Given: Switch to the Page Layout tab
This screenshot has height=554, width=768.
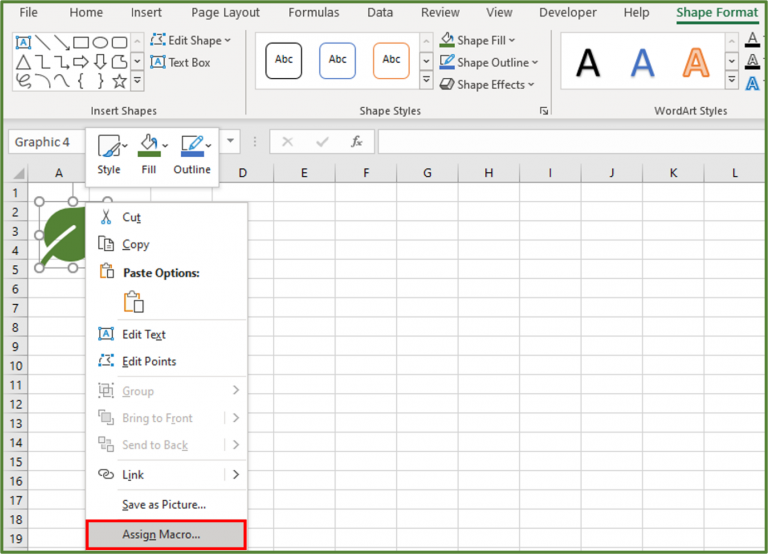Looking at the screenshot, I should tap(225, 13).
